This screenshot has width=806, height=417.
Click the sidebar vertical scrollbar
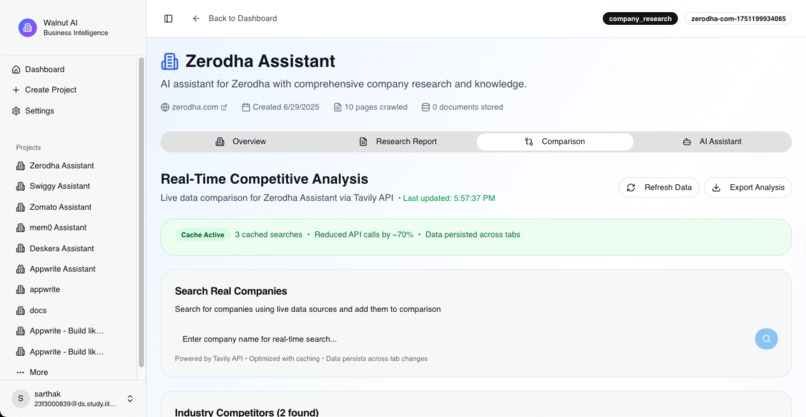coord(141,212)
